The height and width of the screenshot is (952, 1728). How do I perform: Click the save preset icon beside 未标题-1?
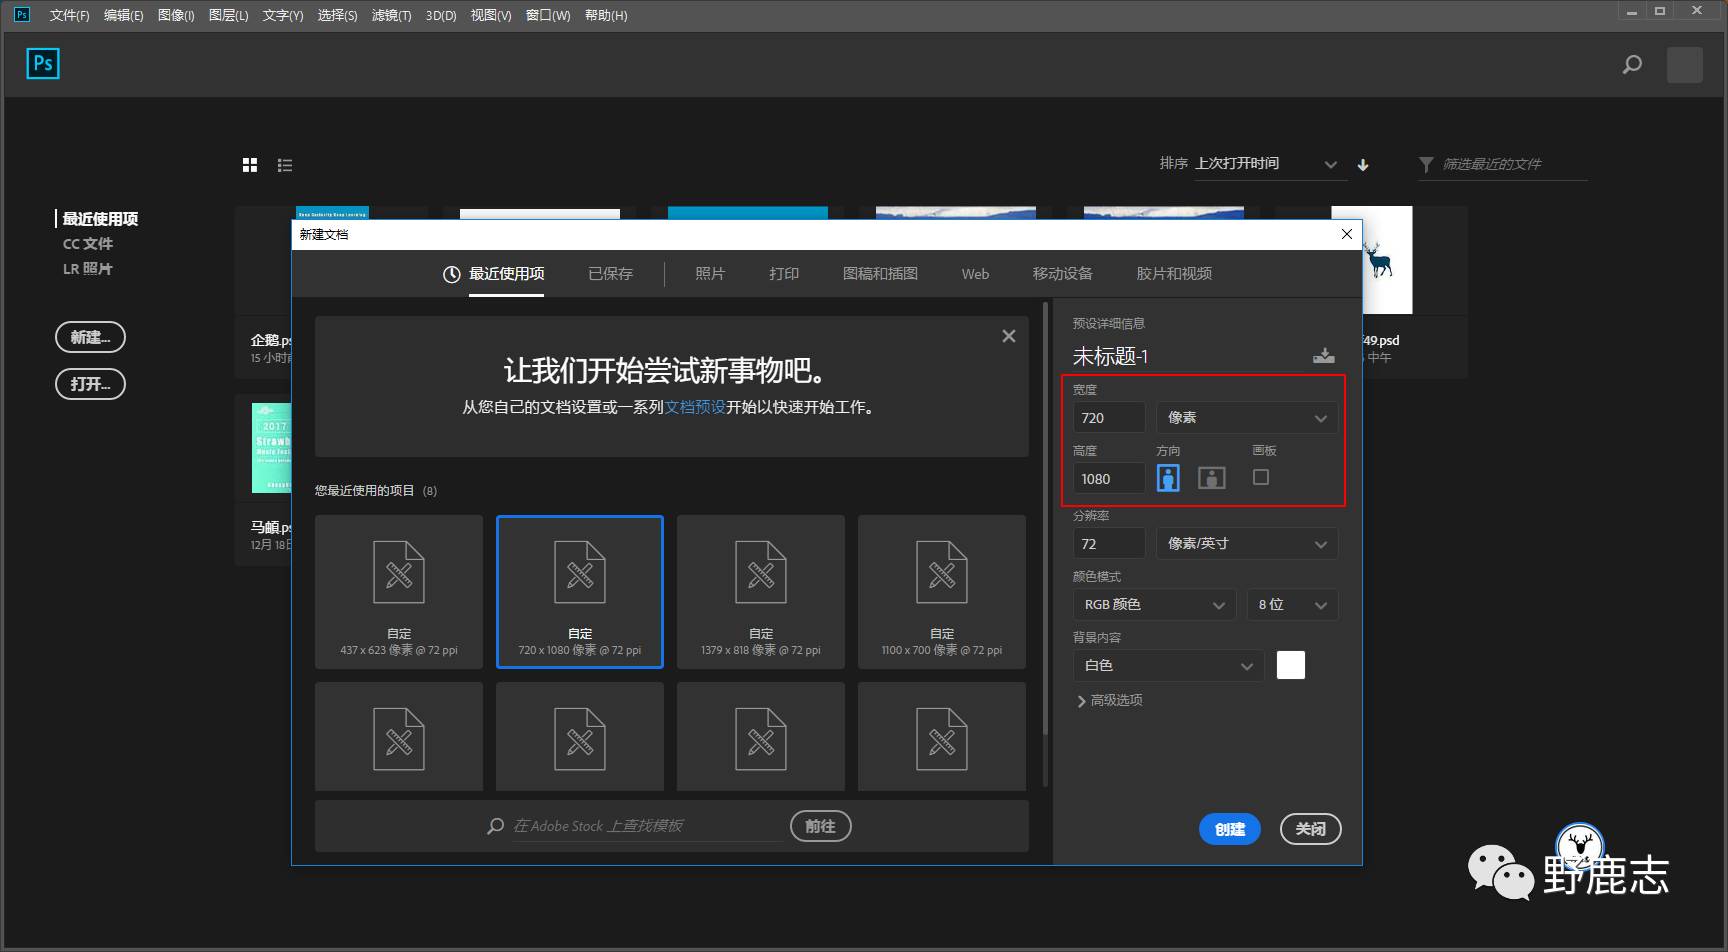(x=1324, y=356)
